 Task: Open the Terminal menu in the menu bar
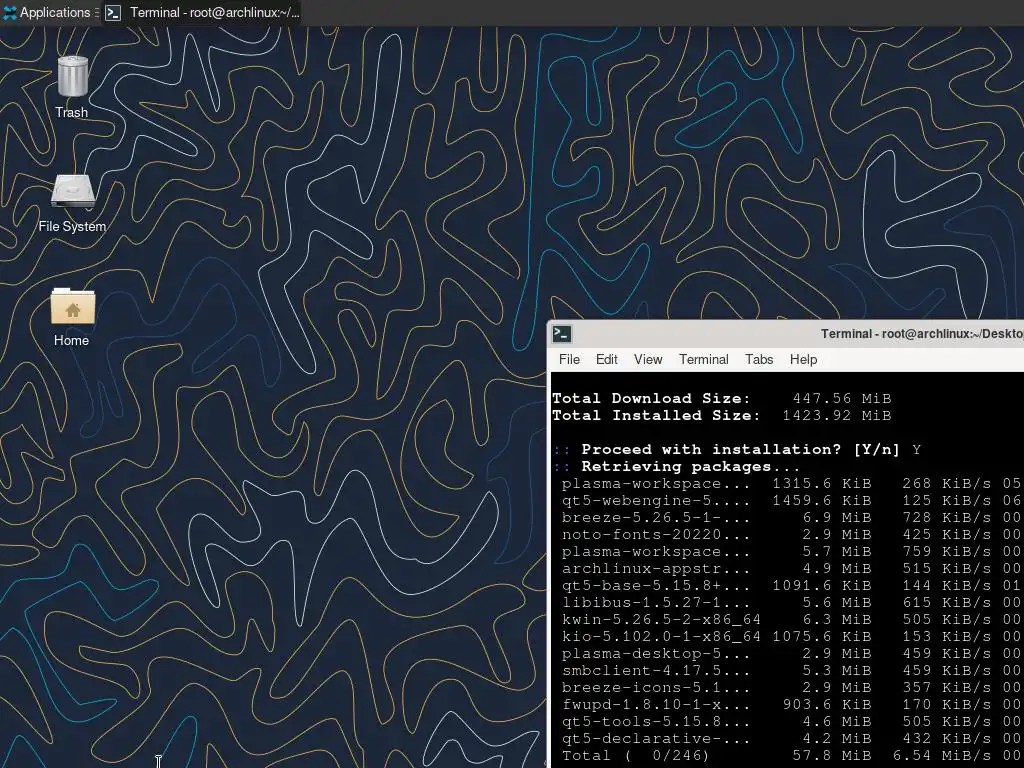703,359
